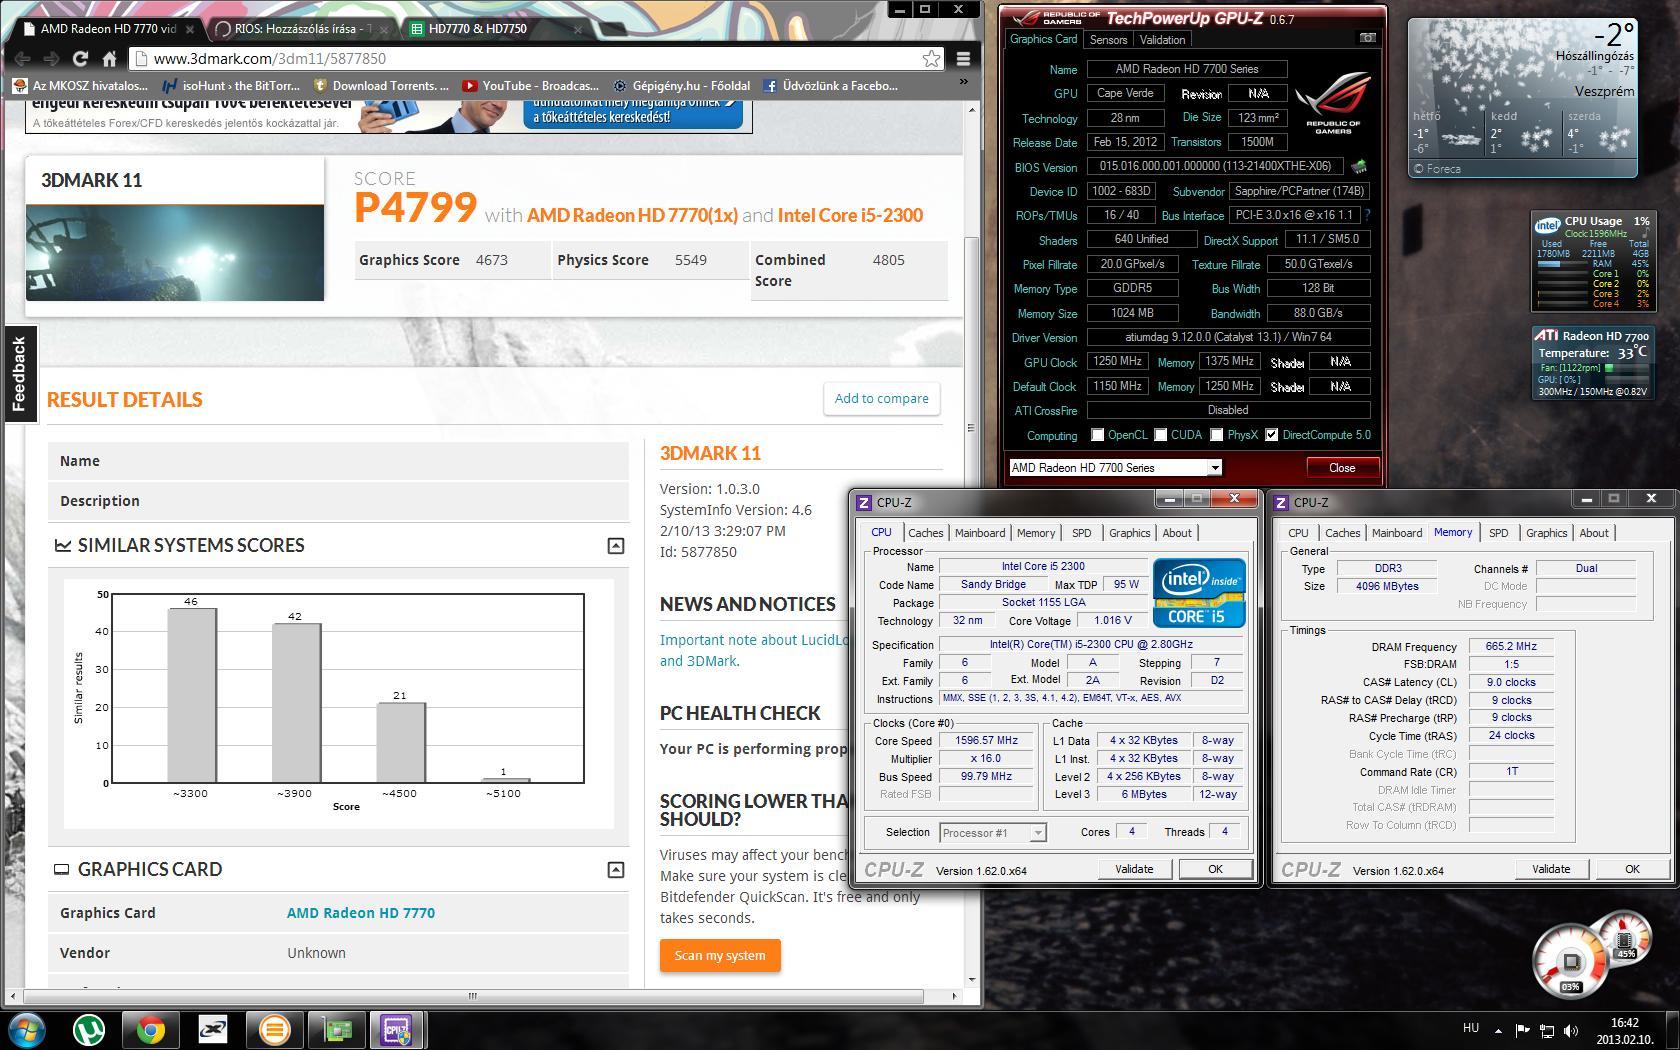Open the Caches tab in left CPU-Z
Viewport: 1680px width, 1050px height.
click(925, 533)
